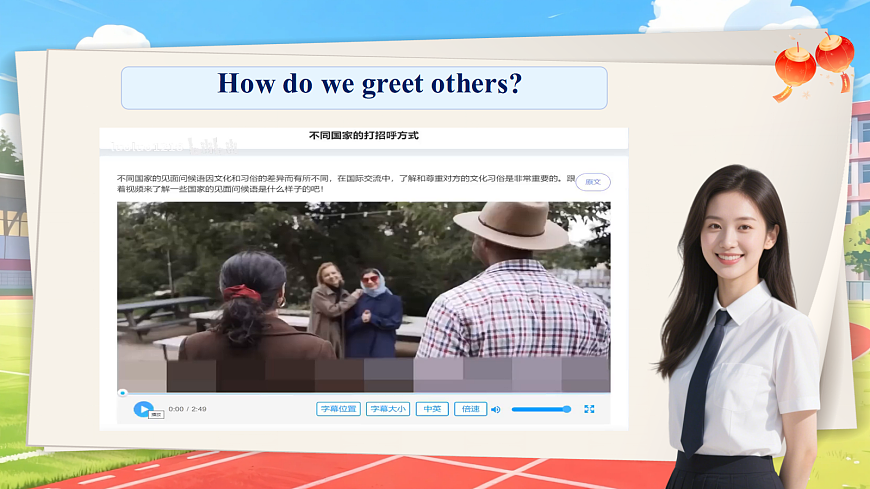This screenshot has height=489, width=870.
Task: Click the intro paragraph above the video
Action: (340, 183)
